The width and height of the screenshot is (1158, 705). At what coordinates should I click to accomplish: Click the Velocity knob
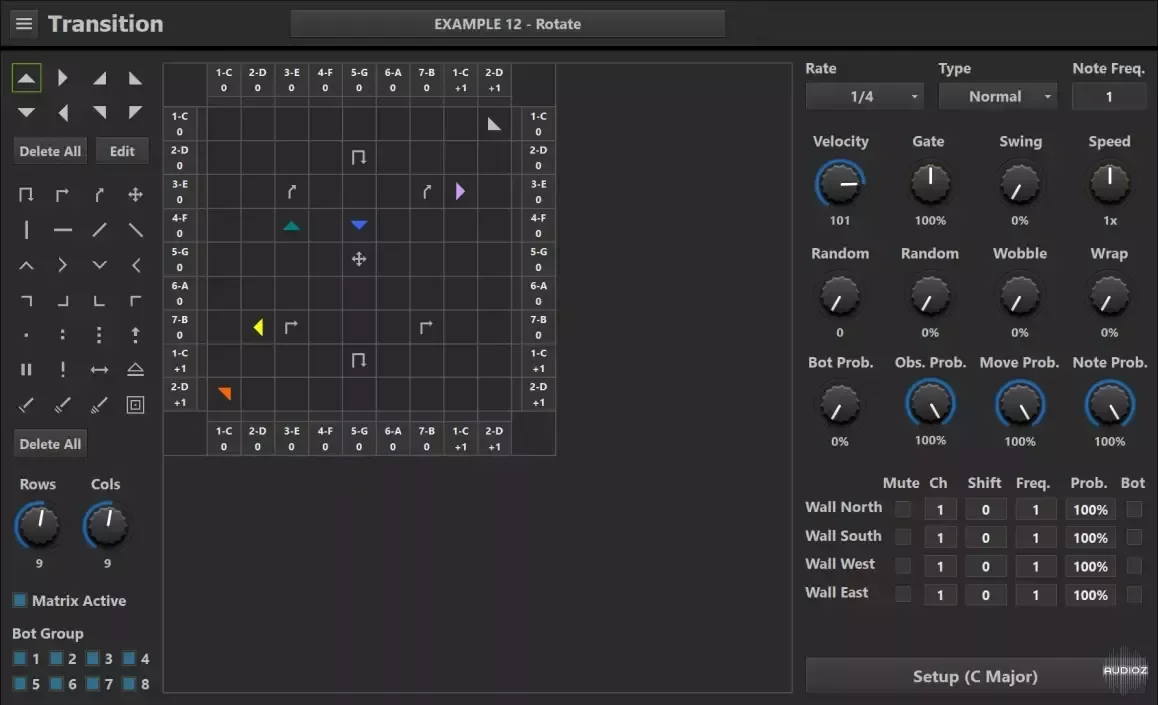point(840,183)
